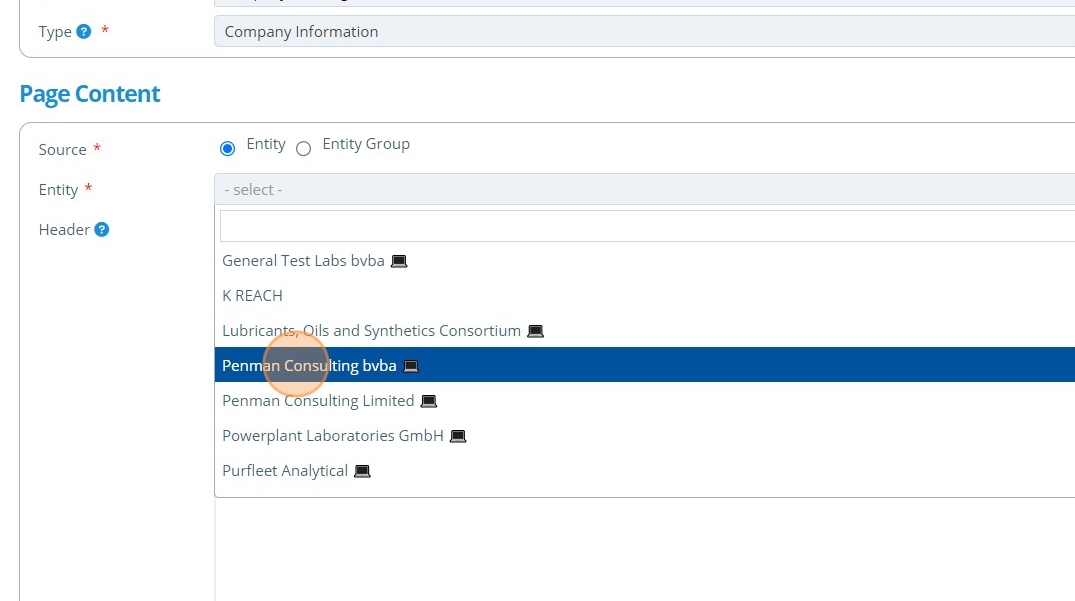Click laptop icon beside Lubricants, Oils and Synthetics Consortium

(x=535, y=331)
